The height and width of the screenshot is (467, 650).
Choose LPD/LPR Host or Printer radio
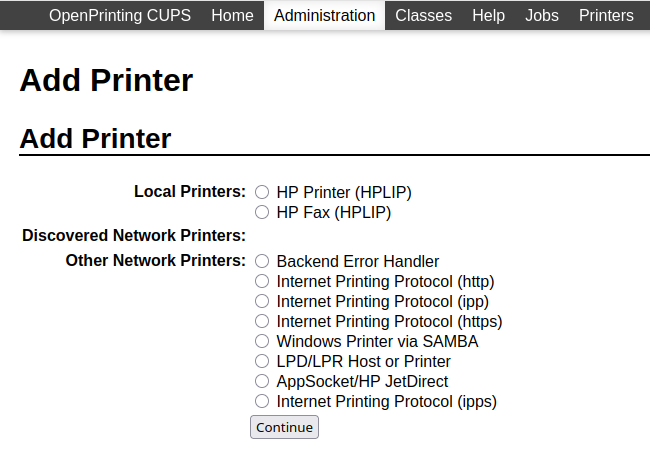(x=262, y=361)
